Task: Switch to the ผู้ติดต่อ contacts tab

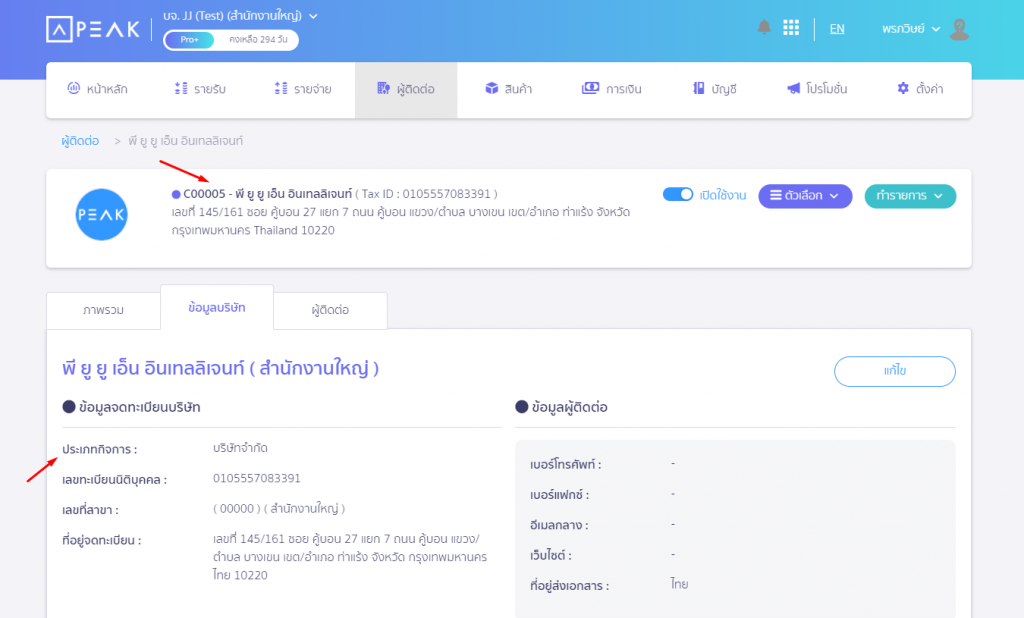Action: coord(330,310)
